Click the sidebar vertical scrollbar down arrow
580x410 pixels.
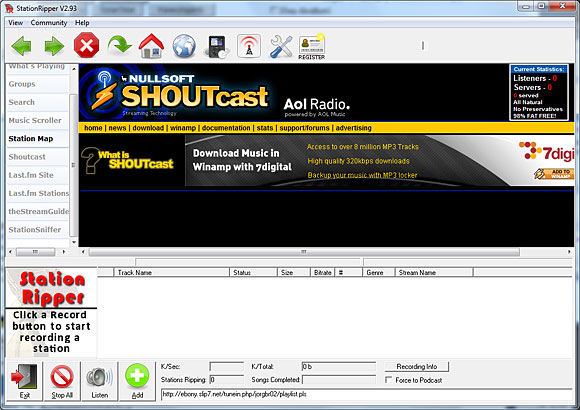pos(74,242)
